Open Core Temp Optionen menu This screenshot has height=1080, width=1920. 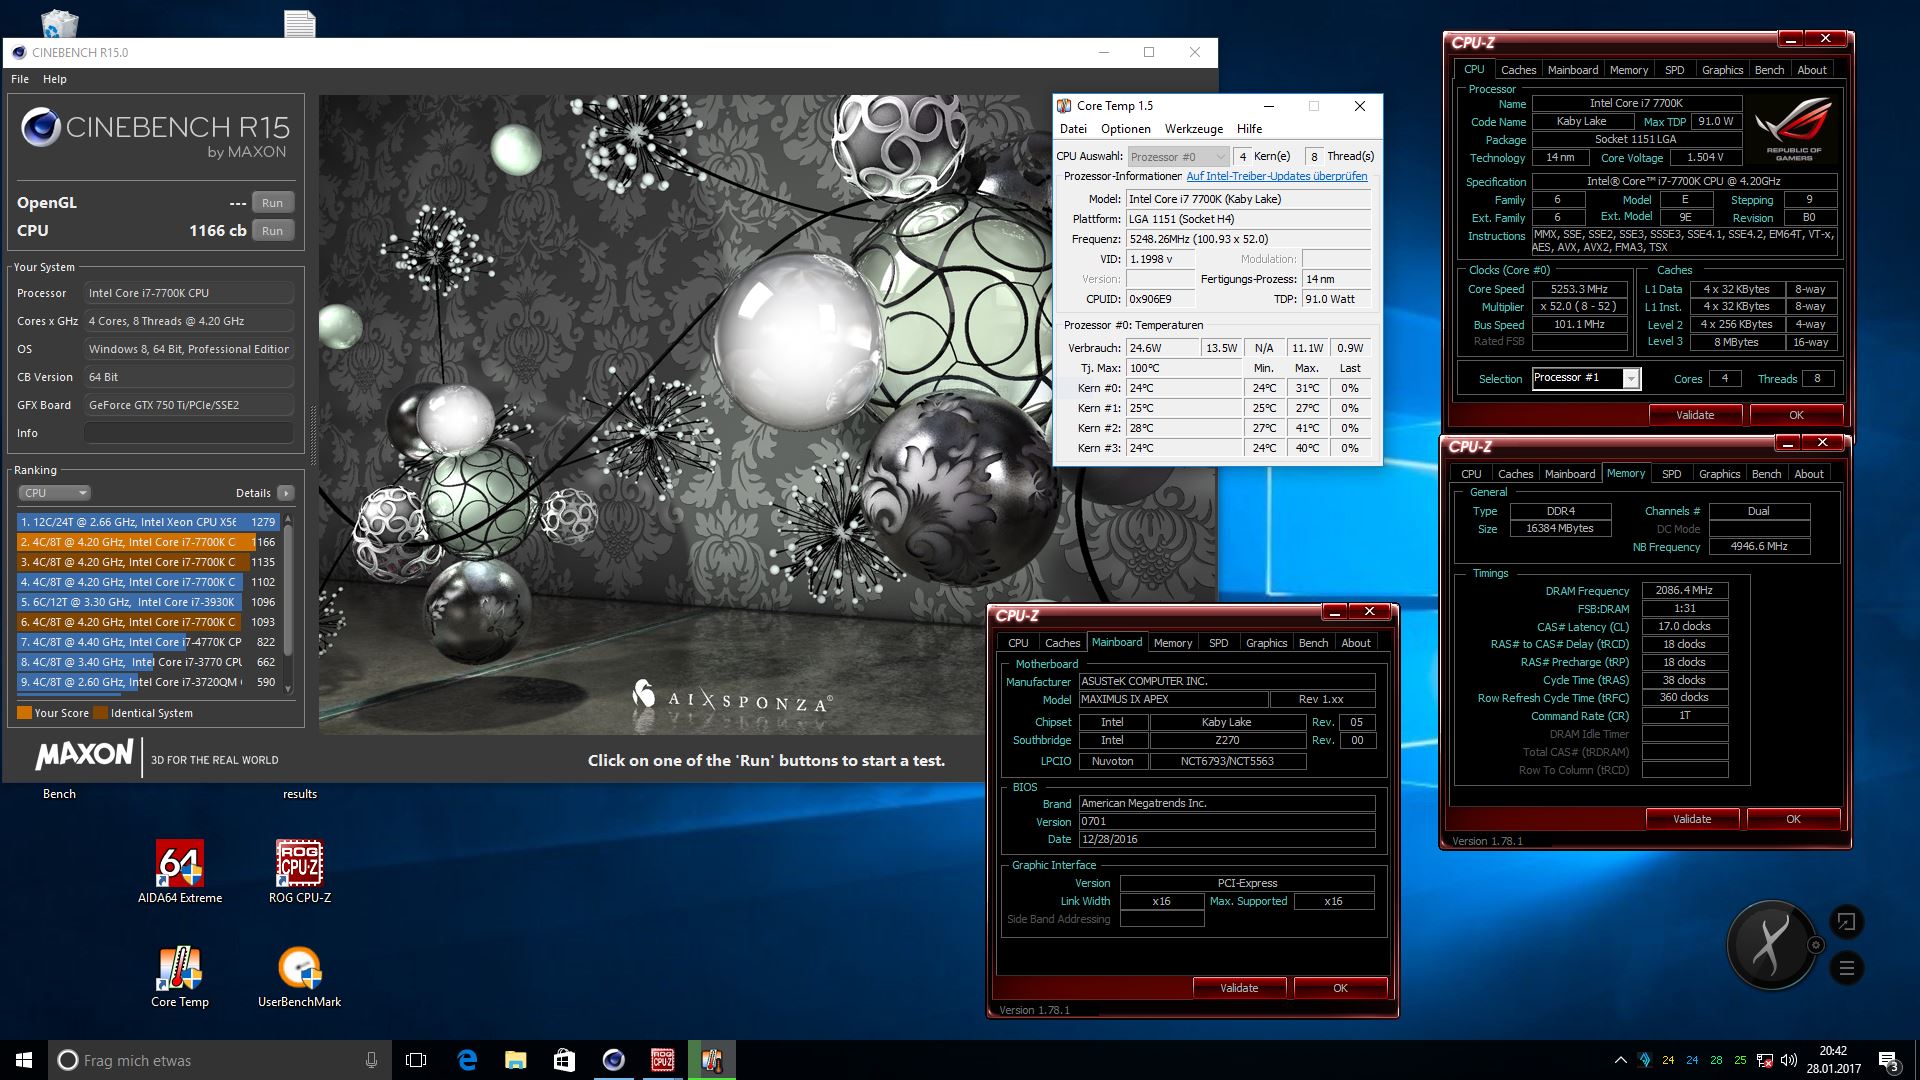pos(1126,129)
